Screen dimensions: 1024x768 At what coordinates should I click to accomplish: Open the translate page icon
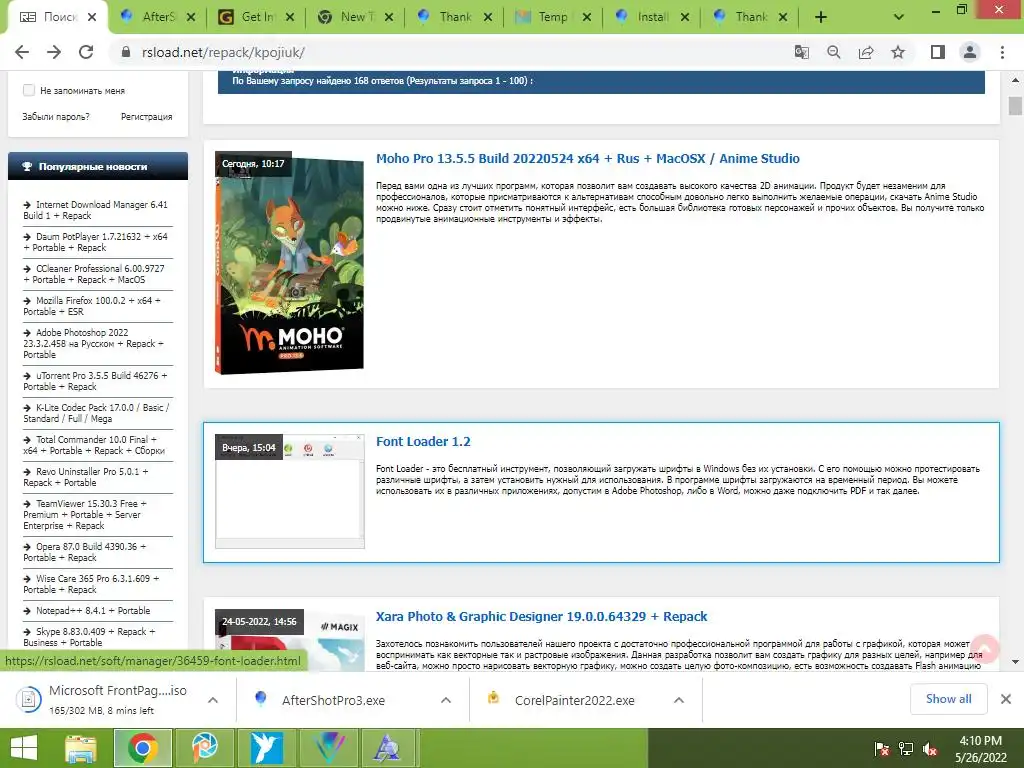tap(802, 52)
